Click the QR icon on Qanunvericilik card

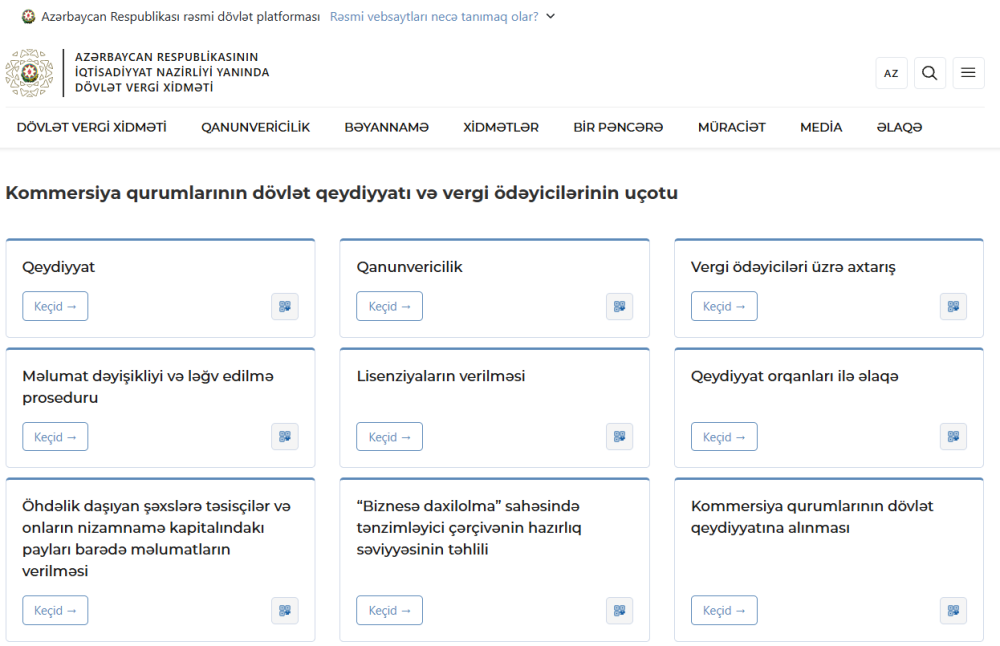(619, 307)
